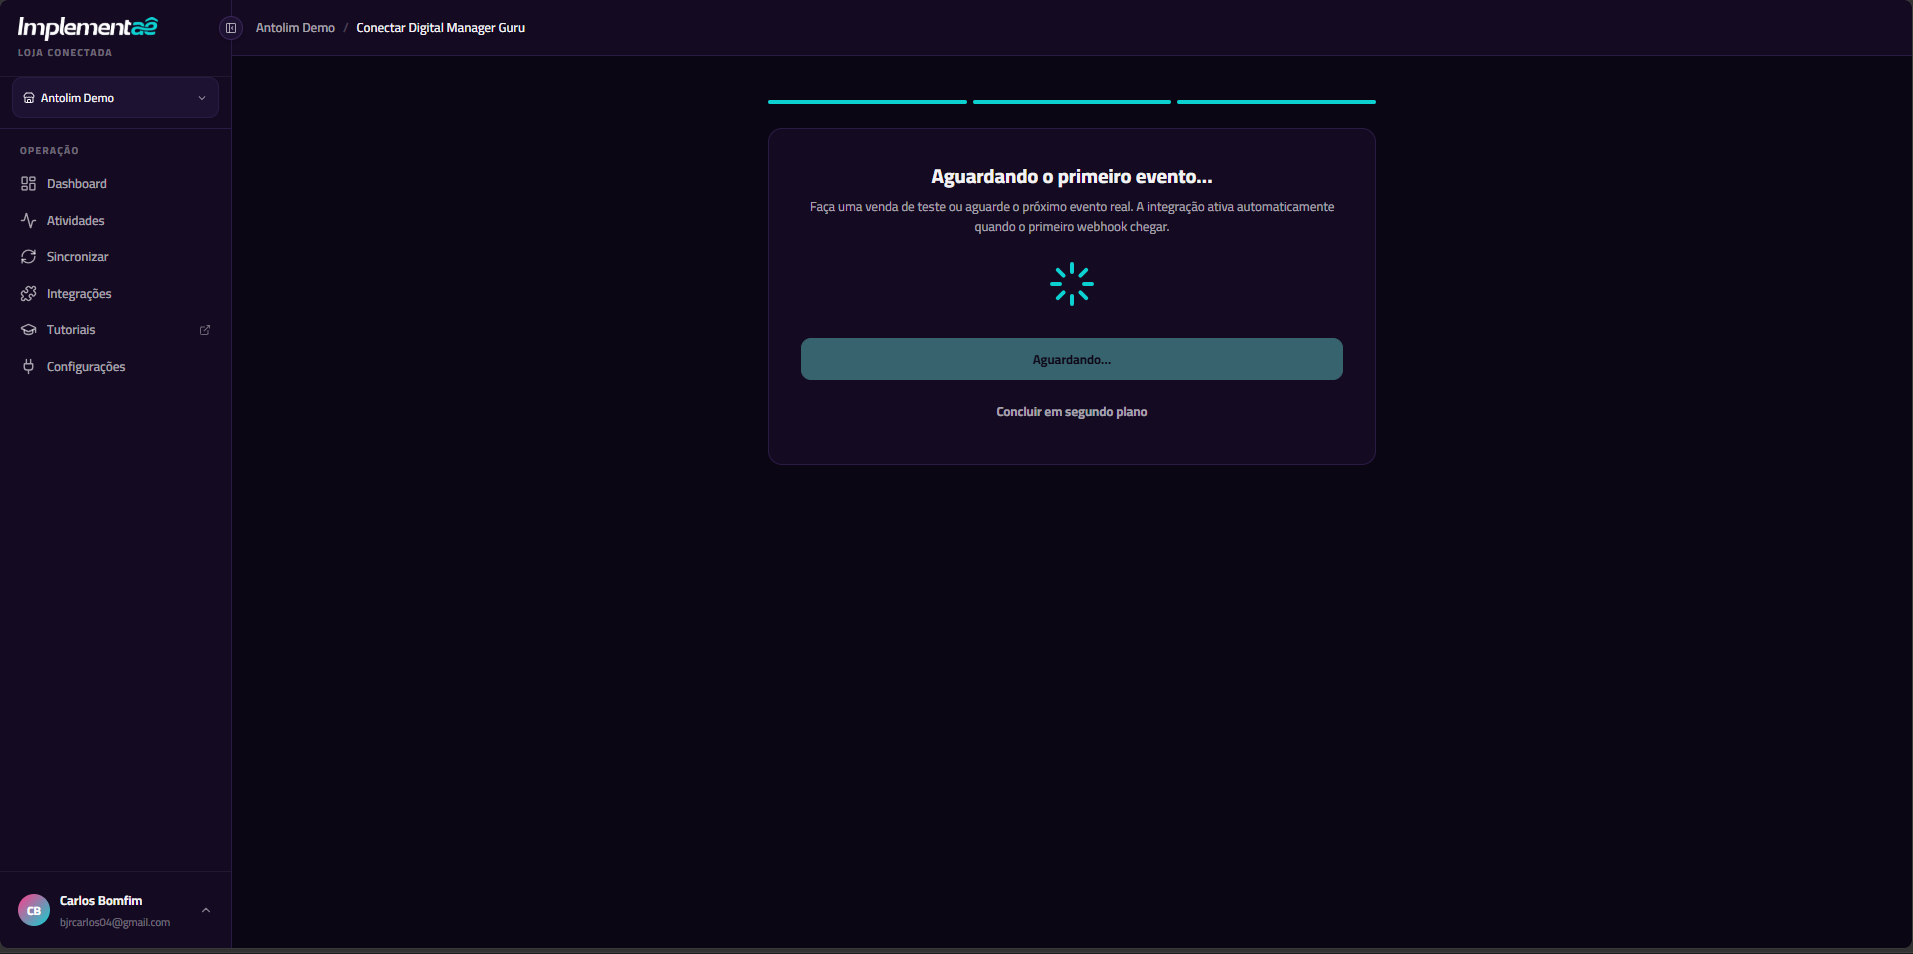The image size is (1913, 954).
Task: Open Carlos Bomfim user menu
Action: 115,910
